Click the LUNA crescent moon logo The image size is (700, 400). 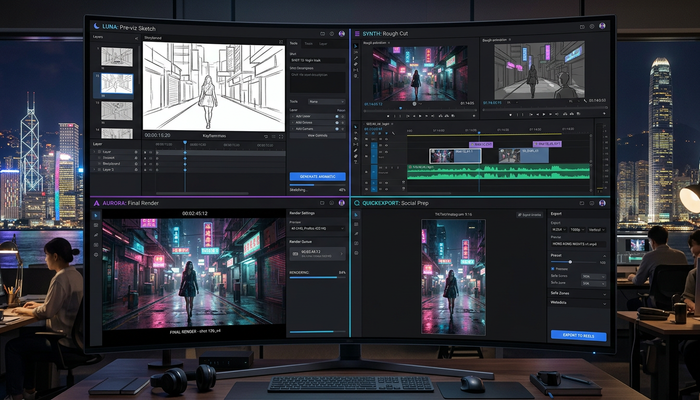(97, 27)
